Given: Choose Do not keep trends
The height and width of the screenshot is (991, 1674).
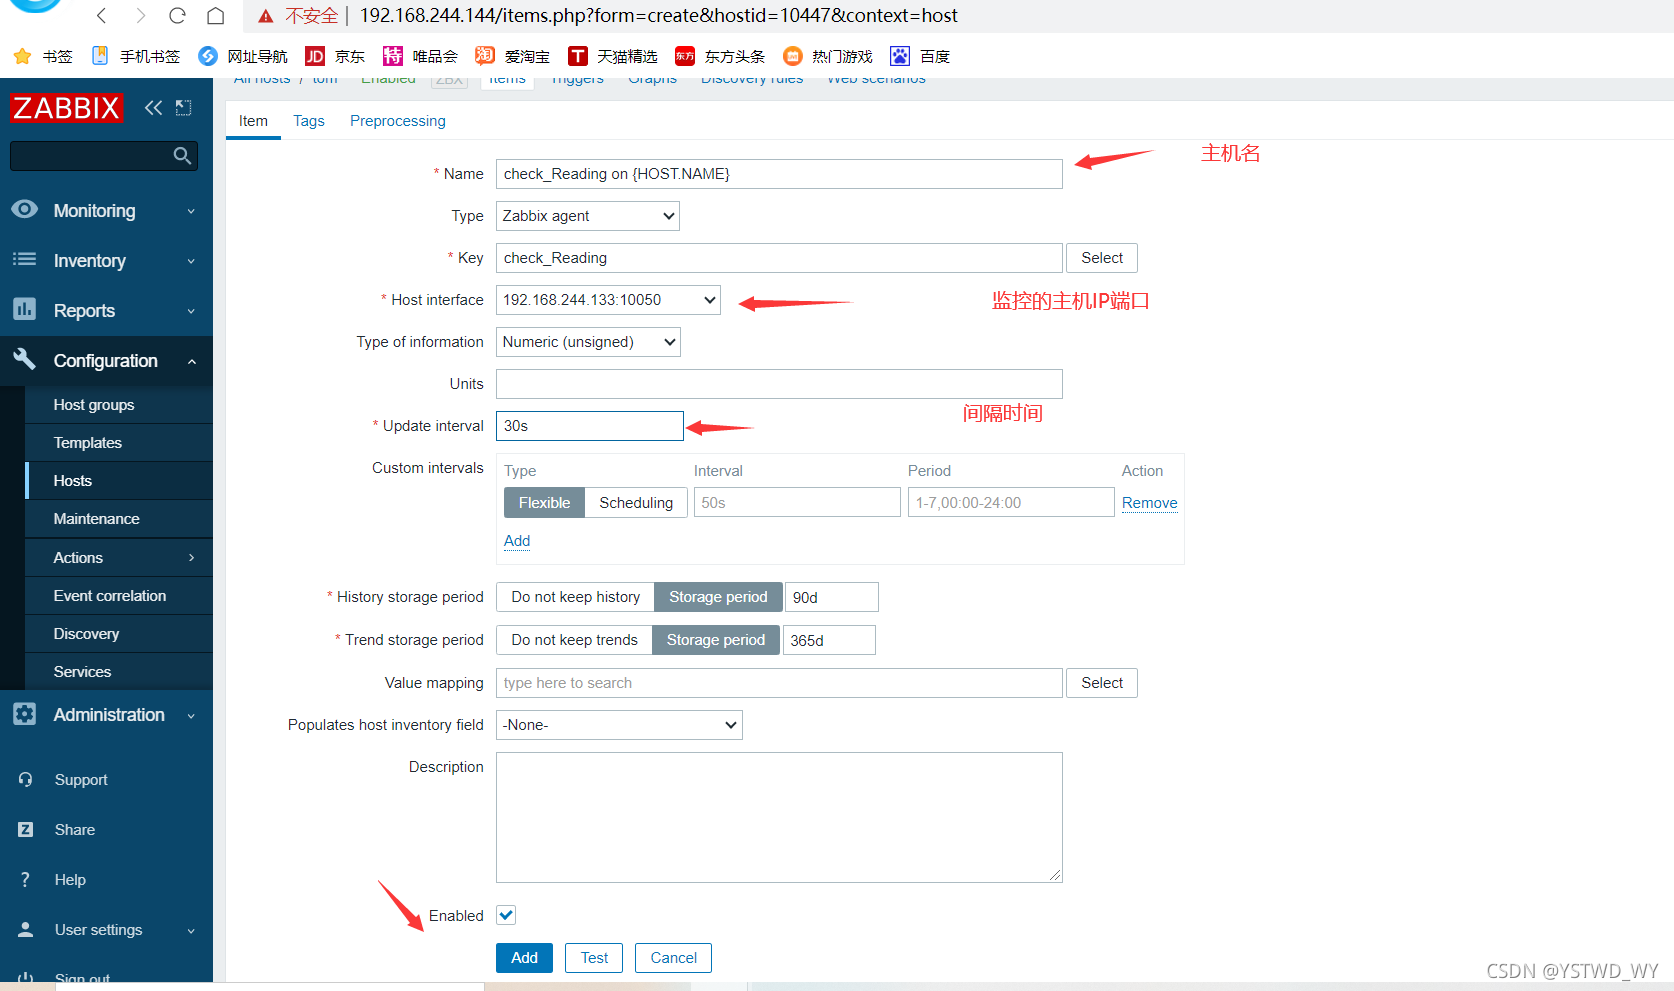Looking at the screenshot, I should point(574,640).
